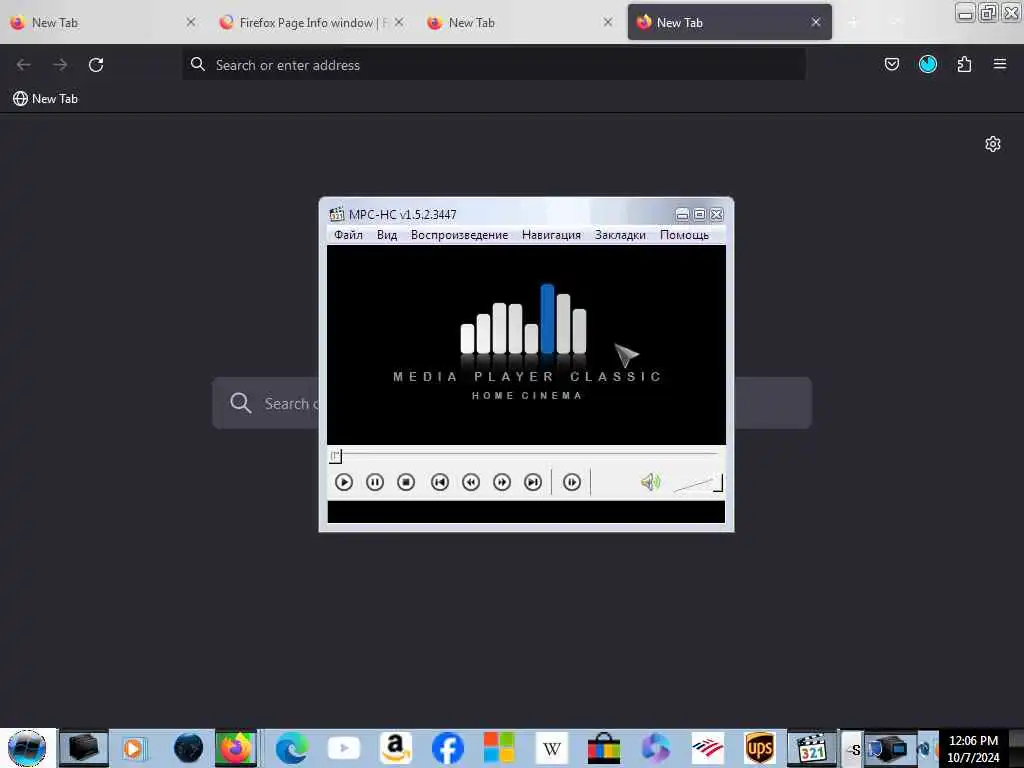
Task: Stop playback in MPC-HC
Action: [x=406, y=482]
